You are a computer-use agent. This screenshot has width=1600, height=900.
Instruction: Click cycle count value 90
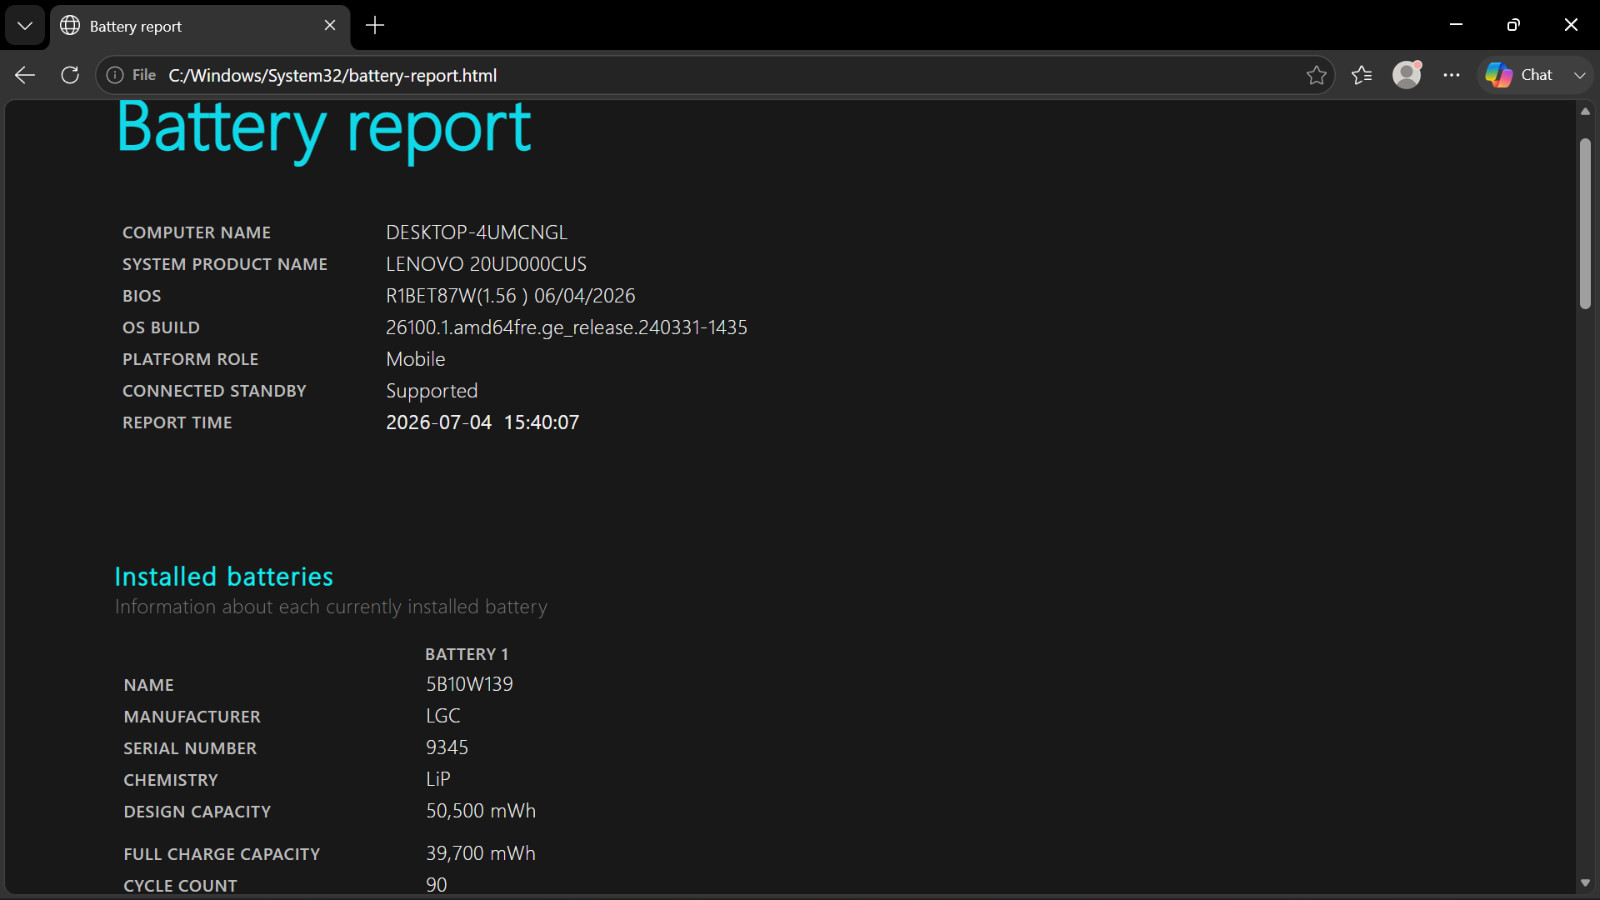[x=437, y=885]
